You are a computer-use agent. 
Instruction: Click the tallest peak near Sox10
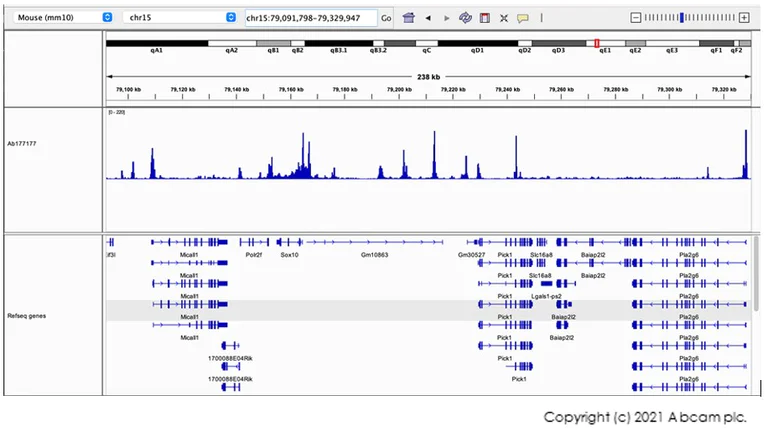pos(303,154)
